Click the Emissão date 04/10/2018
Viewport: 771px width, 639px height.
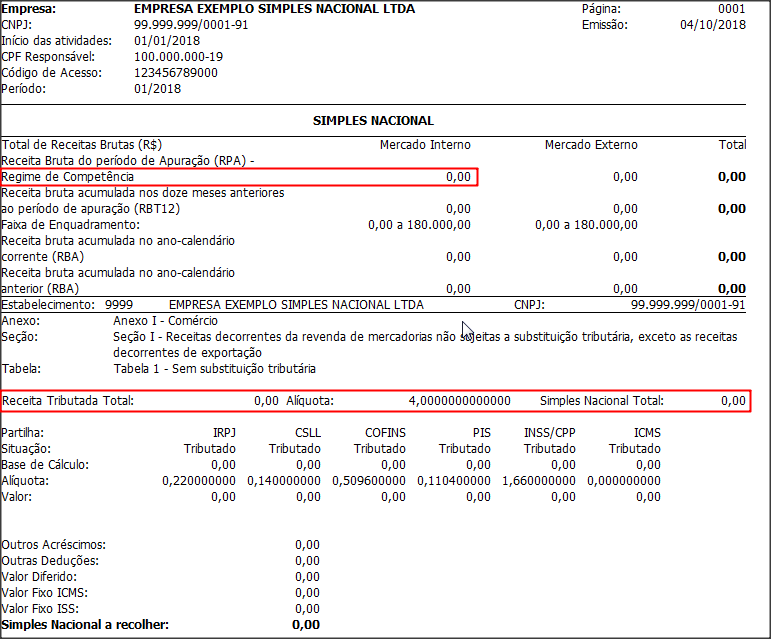click(x=713, y=25)
